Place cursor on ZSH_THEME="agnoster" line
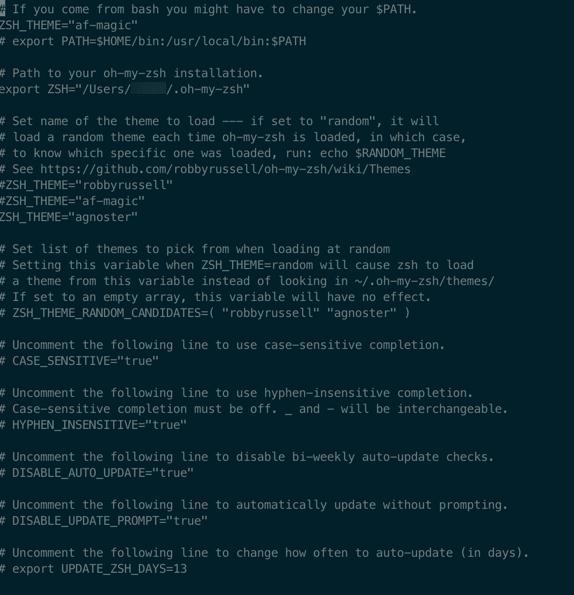This screenshot has width=574, height=595. [x=69, y=217]
